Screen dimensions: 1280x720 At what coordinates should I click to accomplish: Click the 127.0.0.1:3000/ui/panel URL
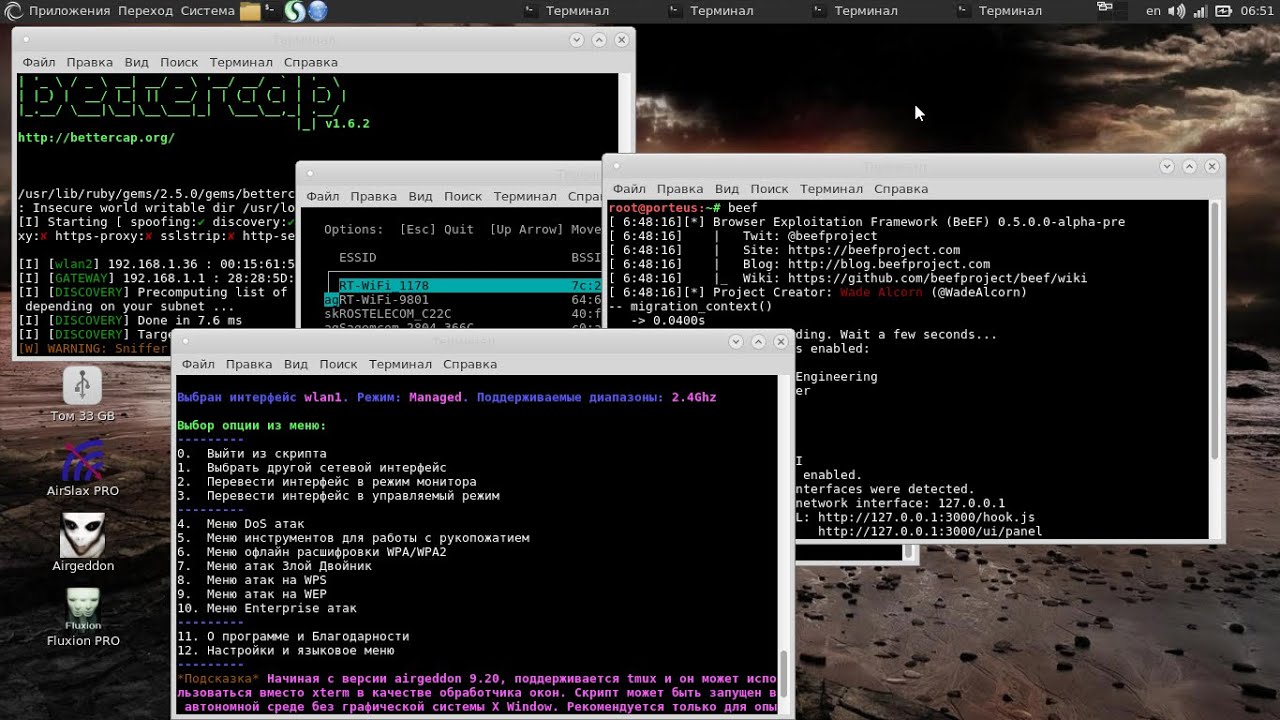coord(930,531)
